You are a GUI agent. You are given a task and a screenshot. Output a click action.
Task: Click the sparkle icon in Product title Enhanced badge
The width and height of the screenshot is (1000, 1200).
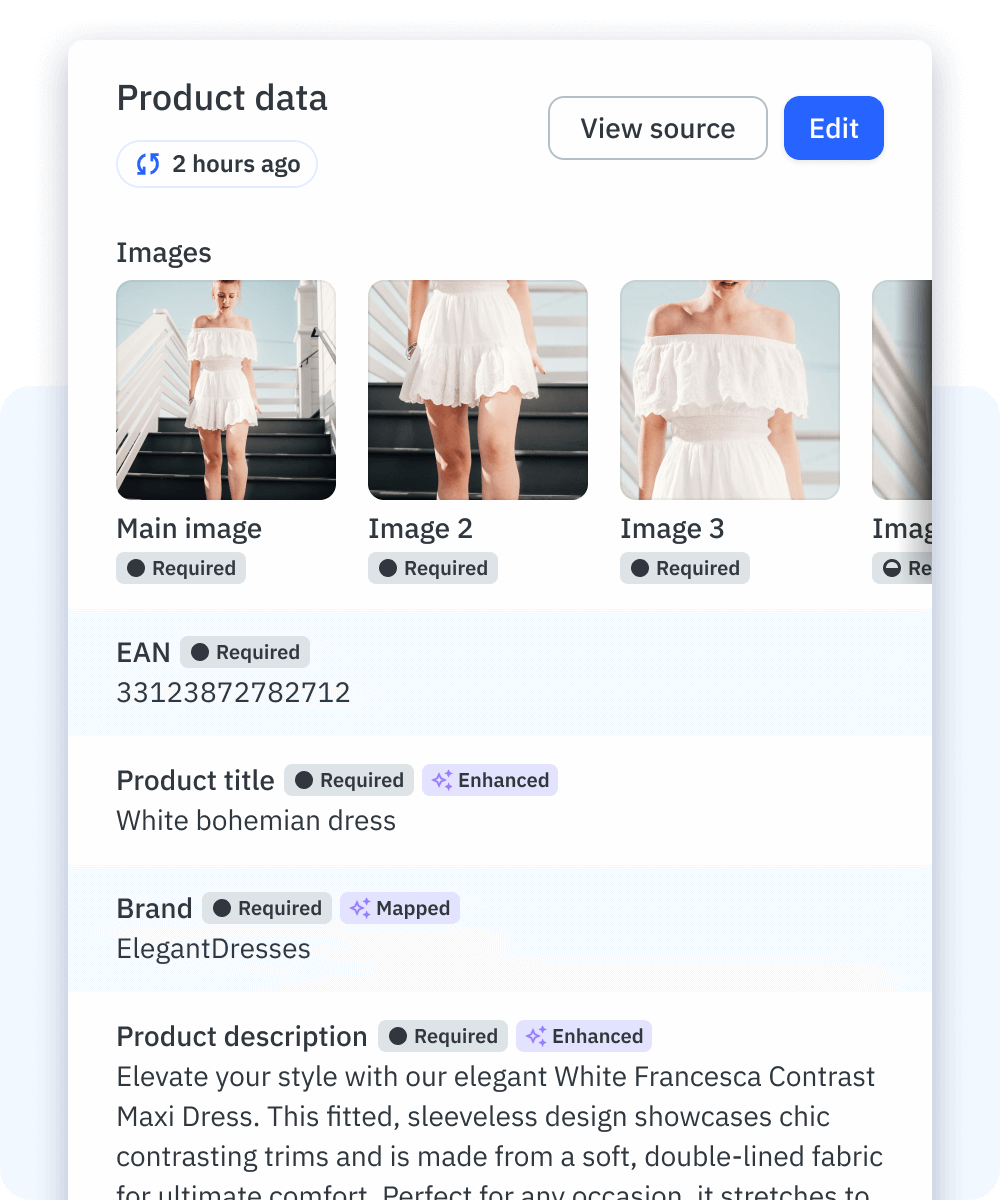pos(442,780)
